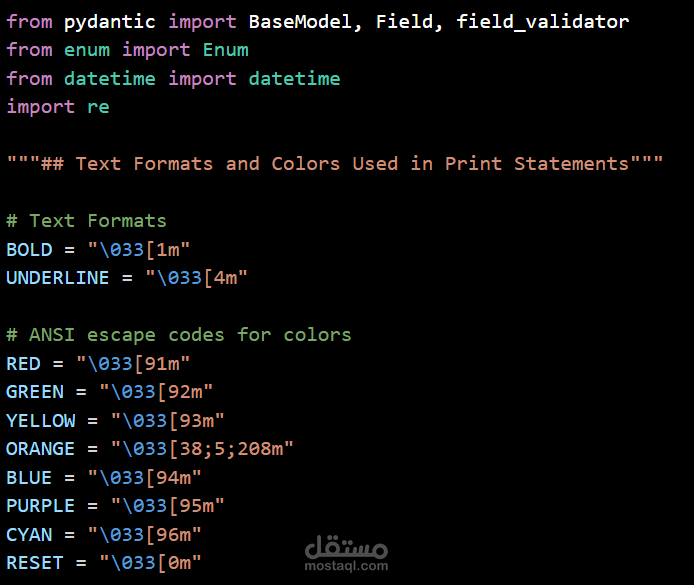Click the ANSI escape codes comment line
The image size is (694, 585).
pos(179,335)
